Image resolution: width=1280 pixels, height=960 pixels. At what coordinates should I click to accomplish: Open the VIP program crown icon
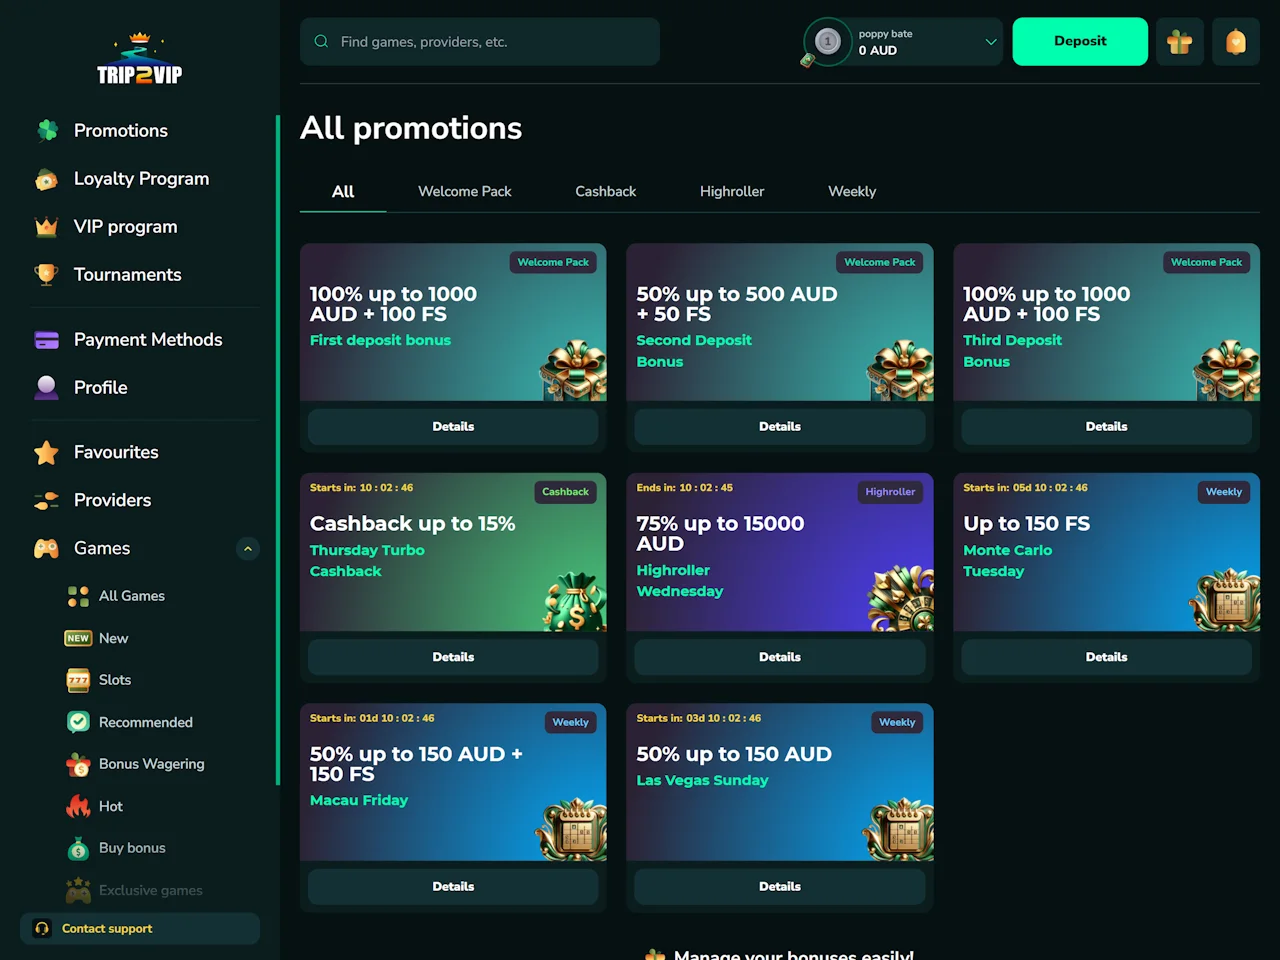click(x=46, y=227)
